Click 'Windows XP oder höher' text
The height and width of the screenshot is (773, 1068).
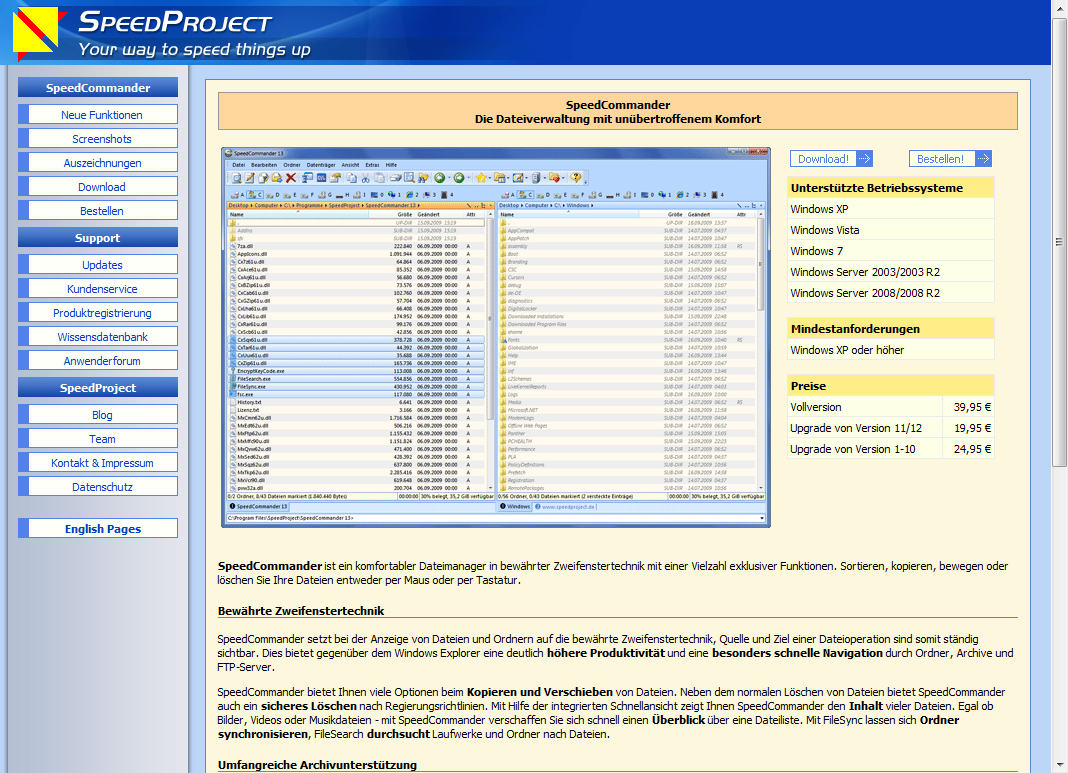click(x=847, y=350)
